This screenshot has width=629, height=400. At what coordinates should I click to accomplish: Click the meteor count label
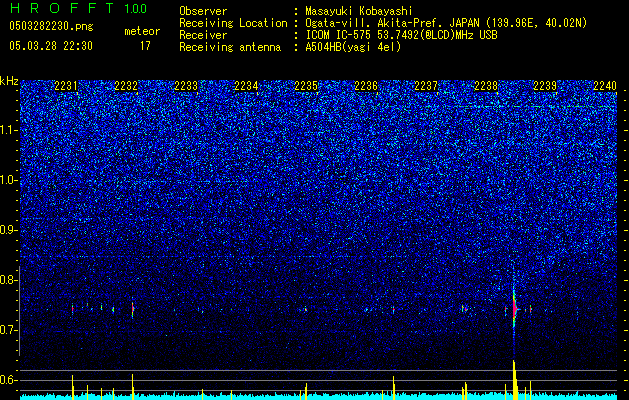[142, 31]
